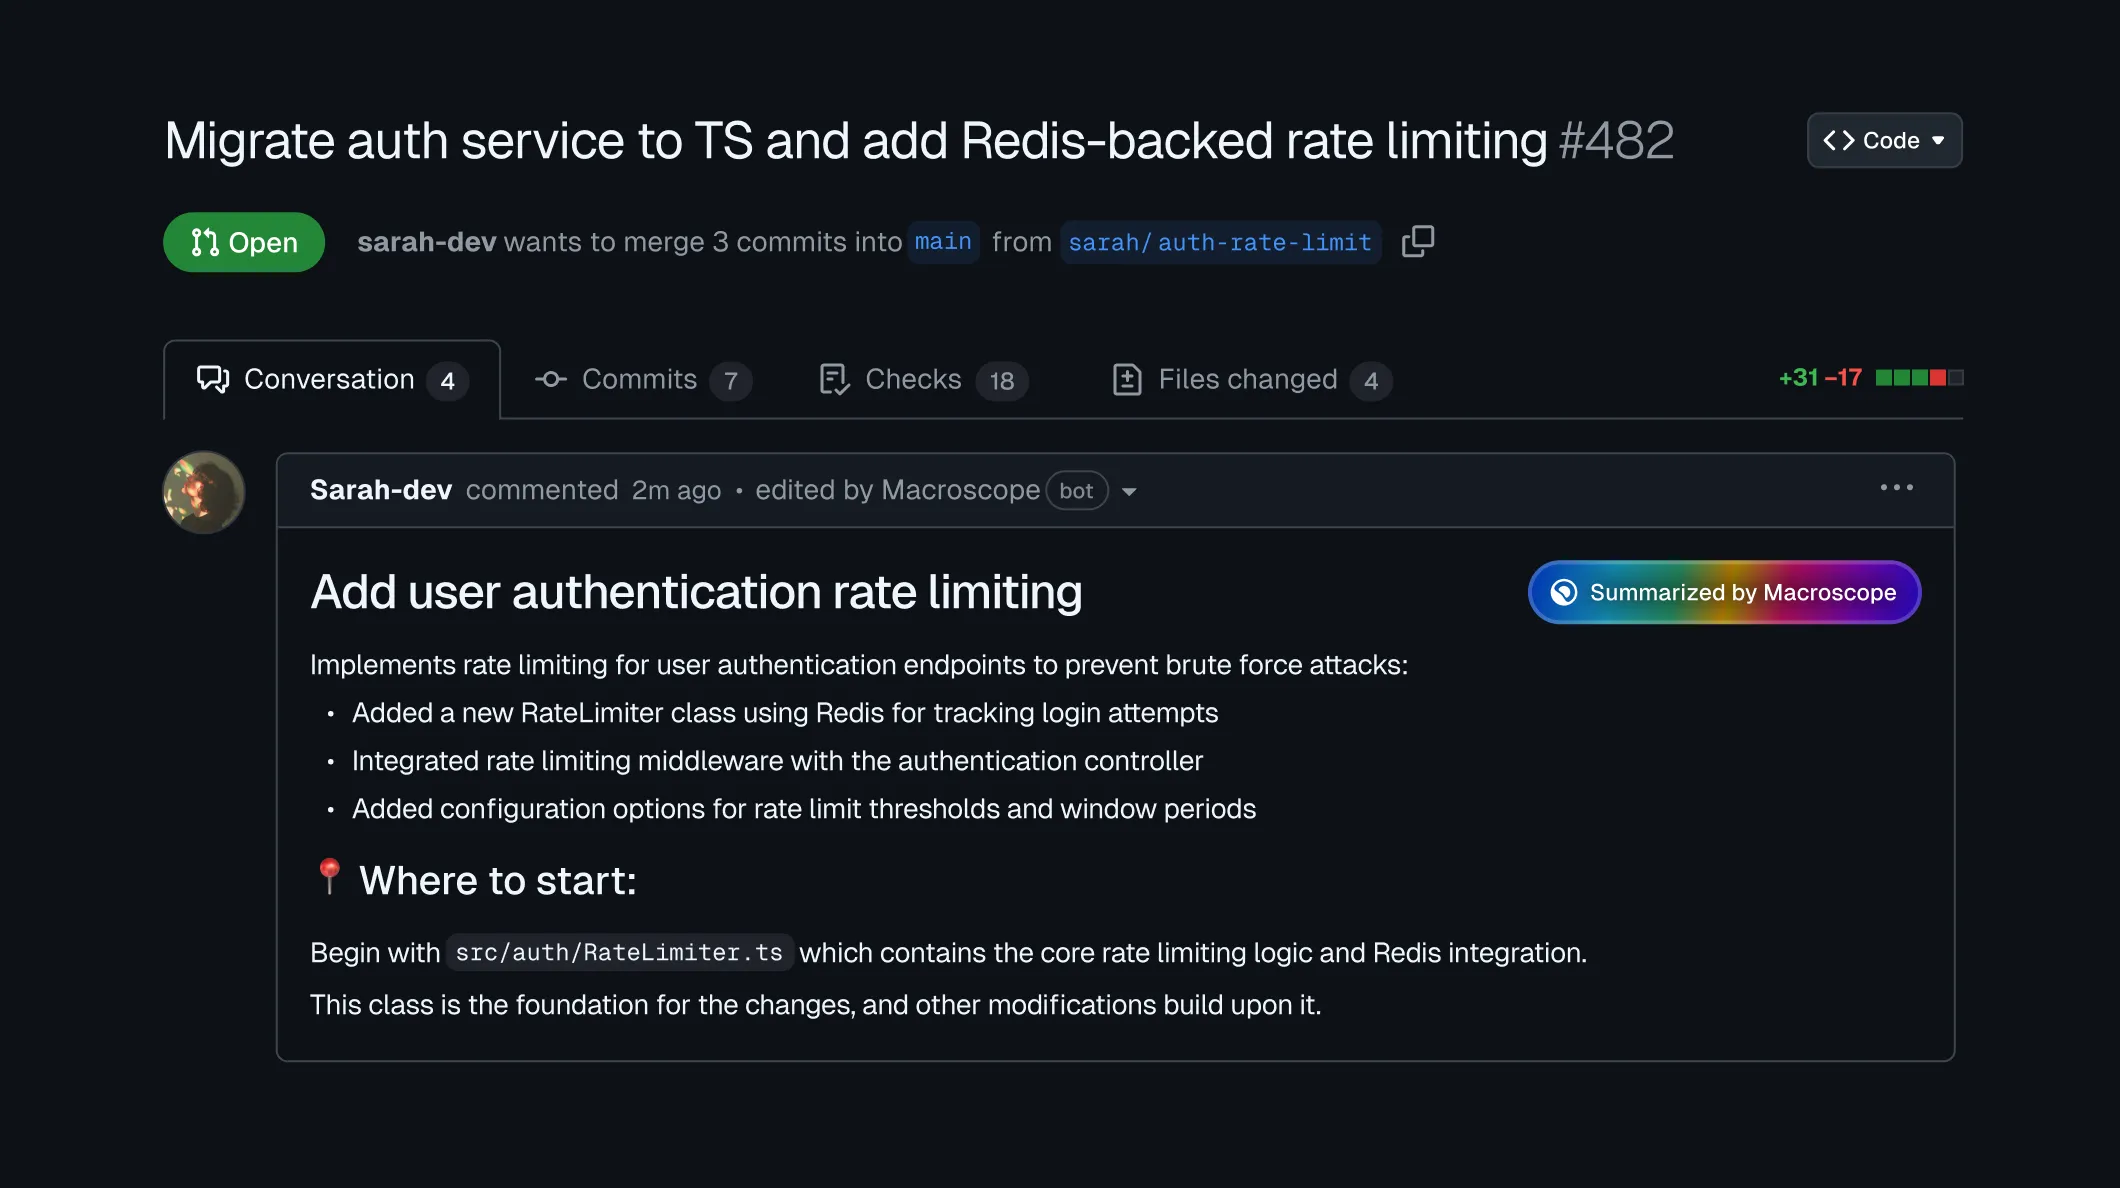The height and width of the screenshot is (1188, 2120).
Task: Click the Open pull request status badge
Action: (244, 242)
